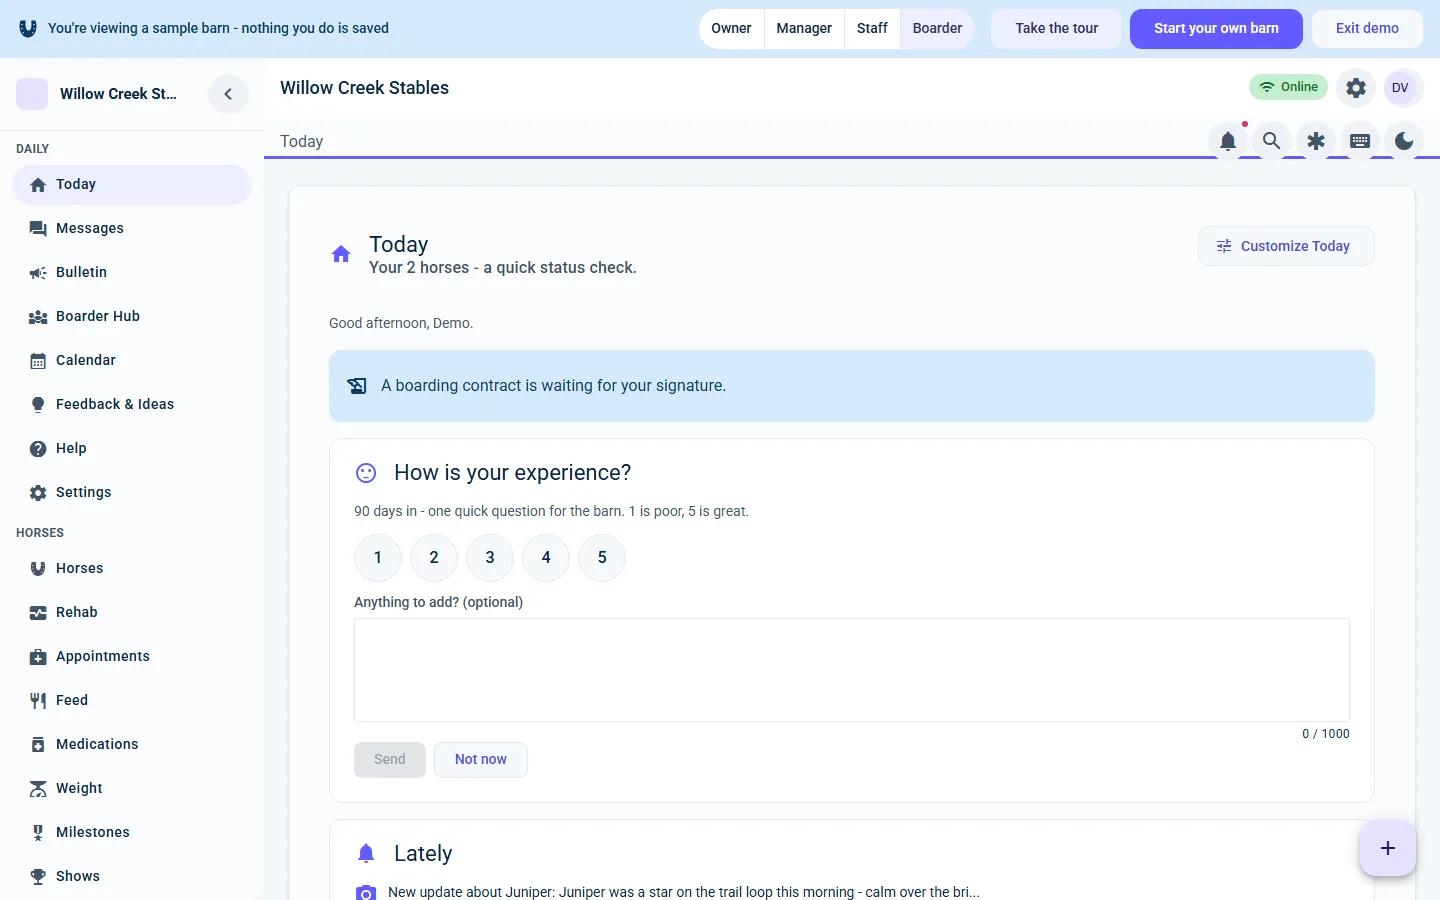Open Weight tracking page
The height and width of the screenshot is (900, 1440).
[132, 788]
